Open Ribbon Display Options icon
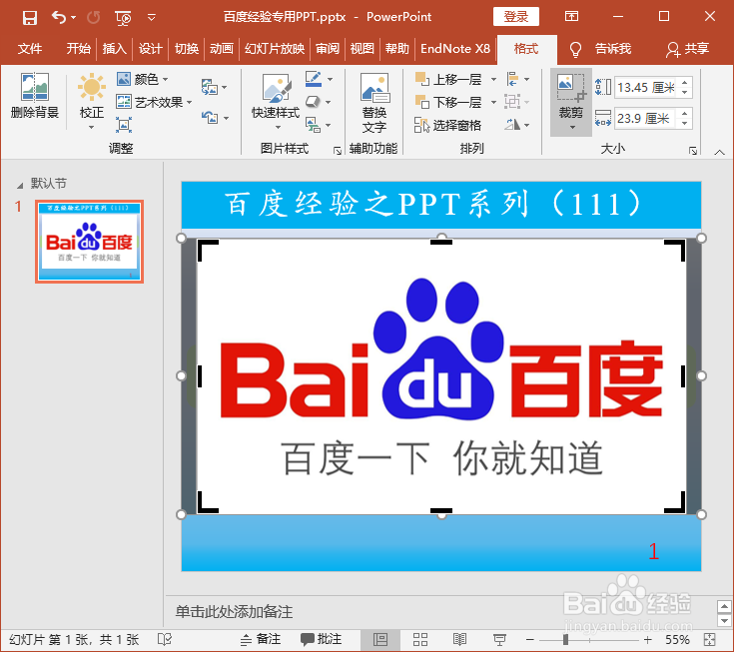The image size is (734, 652). 572,17
